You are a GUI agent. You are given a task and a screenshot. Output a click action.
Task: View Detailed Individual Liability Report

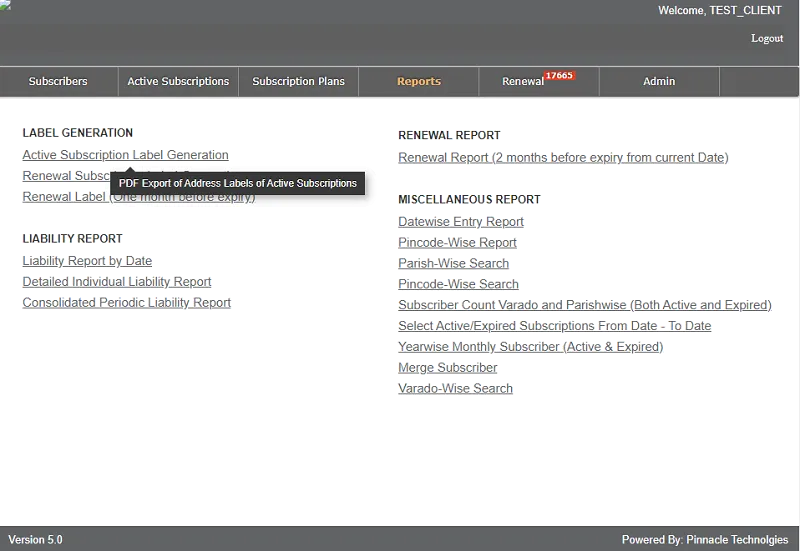[x=118, y=282]
